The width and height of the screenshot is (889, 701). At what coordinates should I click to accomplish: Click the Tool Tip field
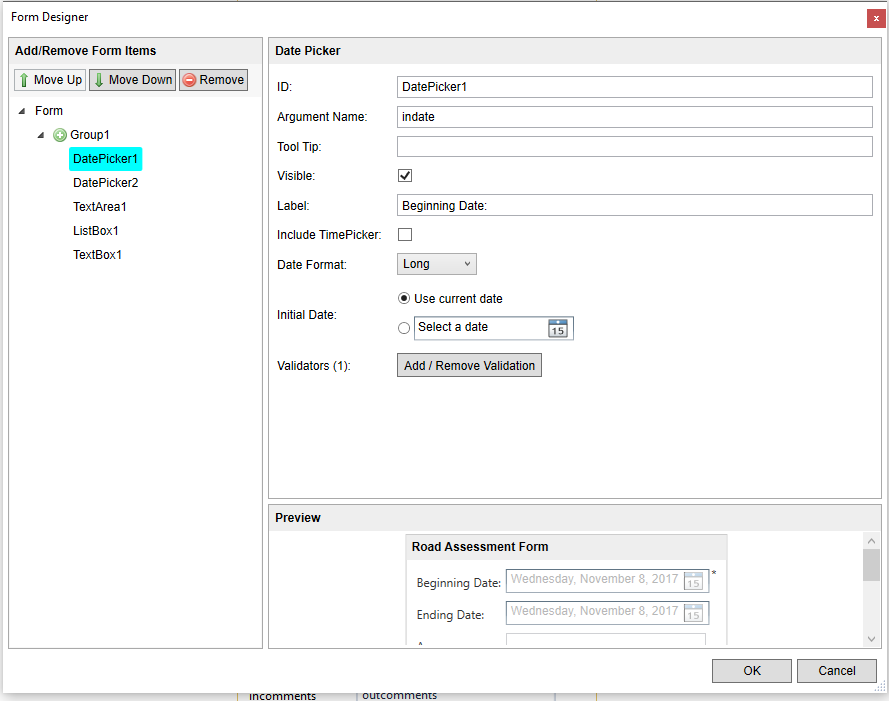pyautogui.click(x=634, y=146)
